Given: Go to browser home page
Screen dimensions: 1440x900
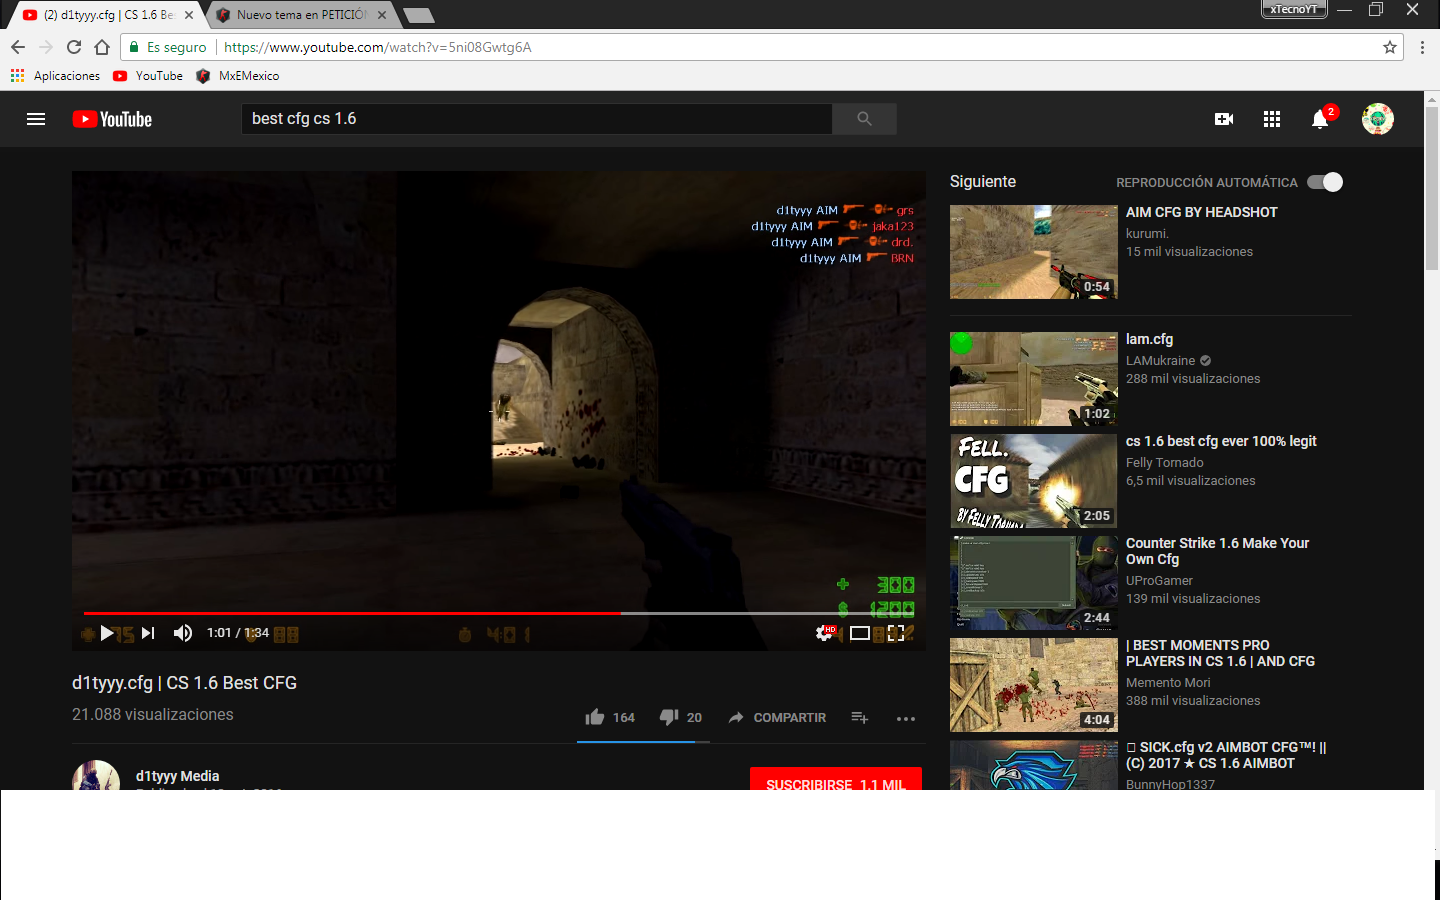Looking at the screenshot, I should pos(102,47).
